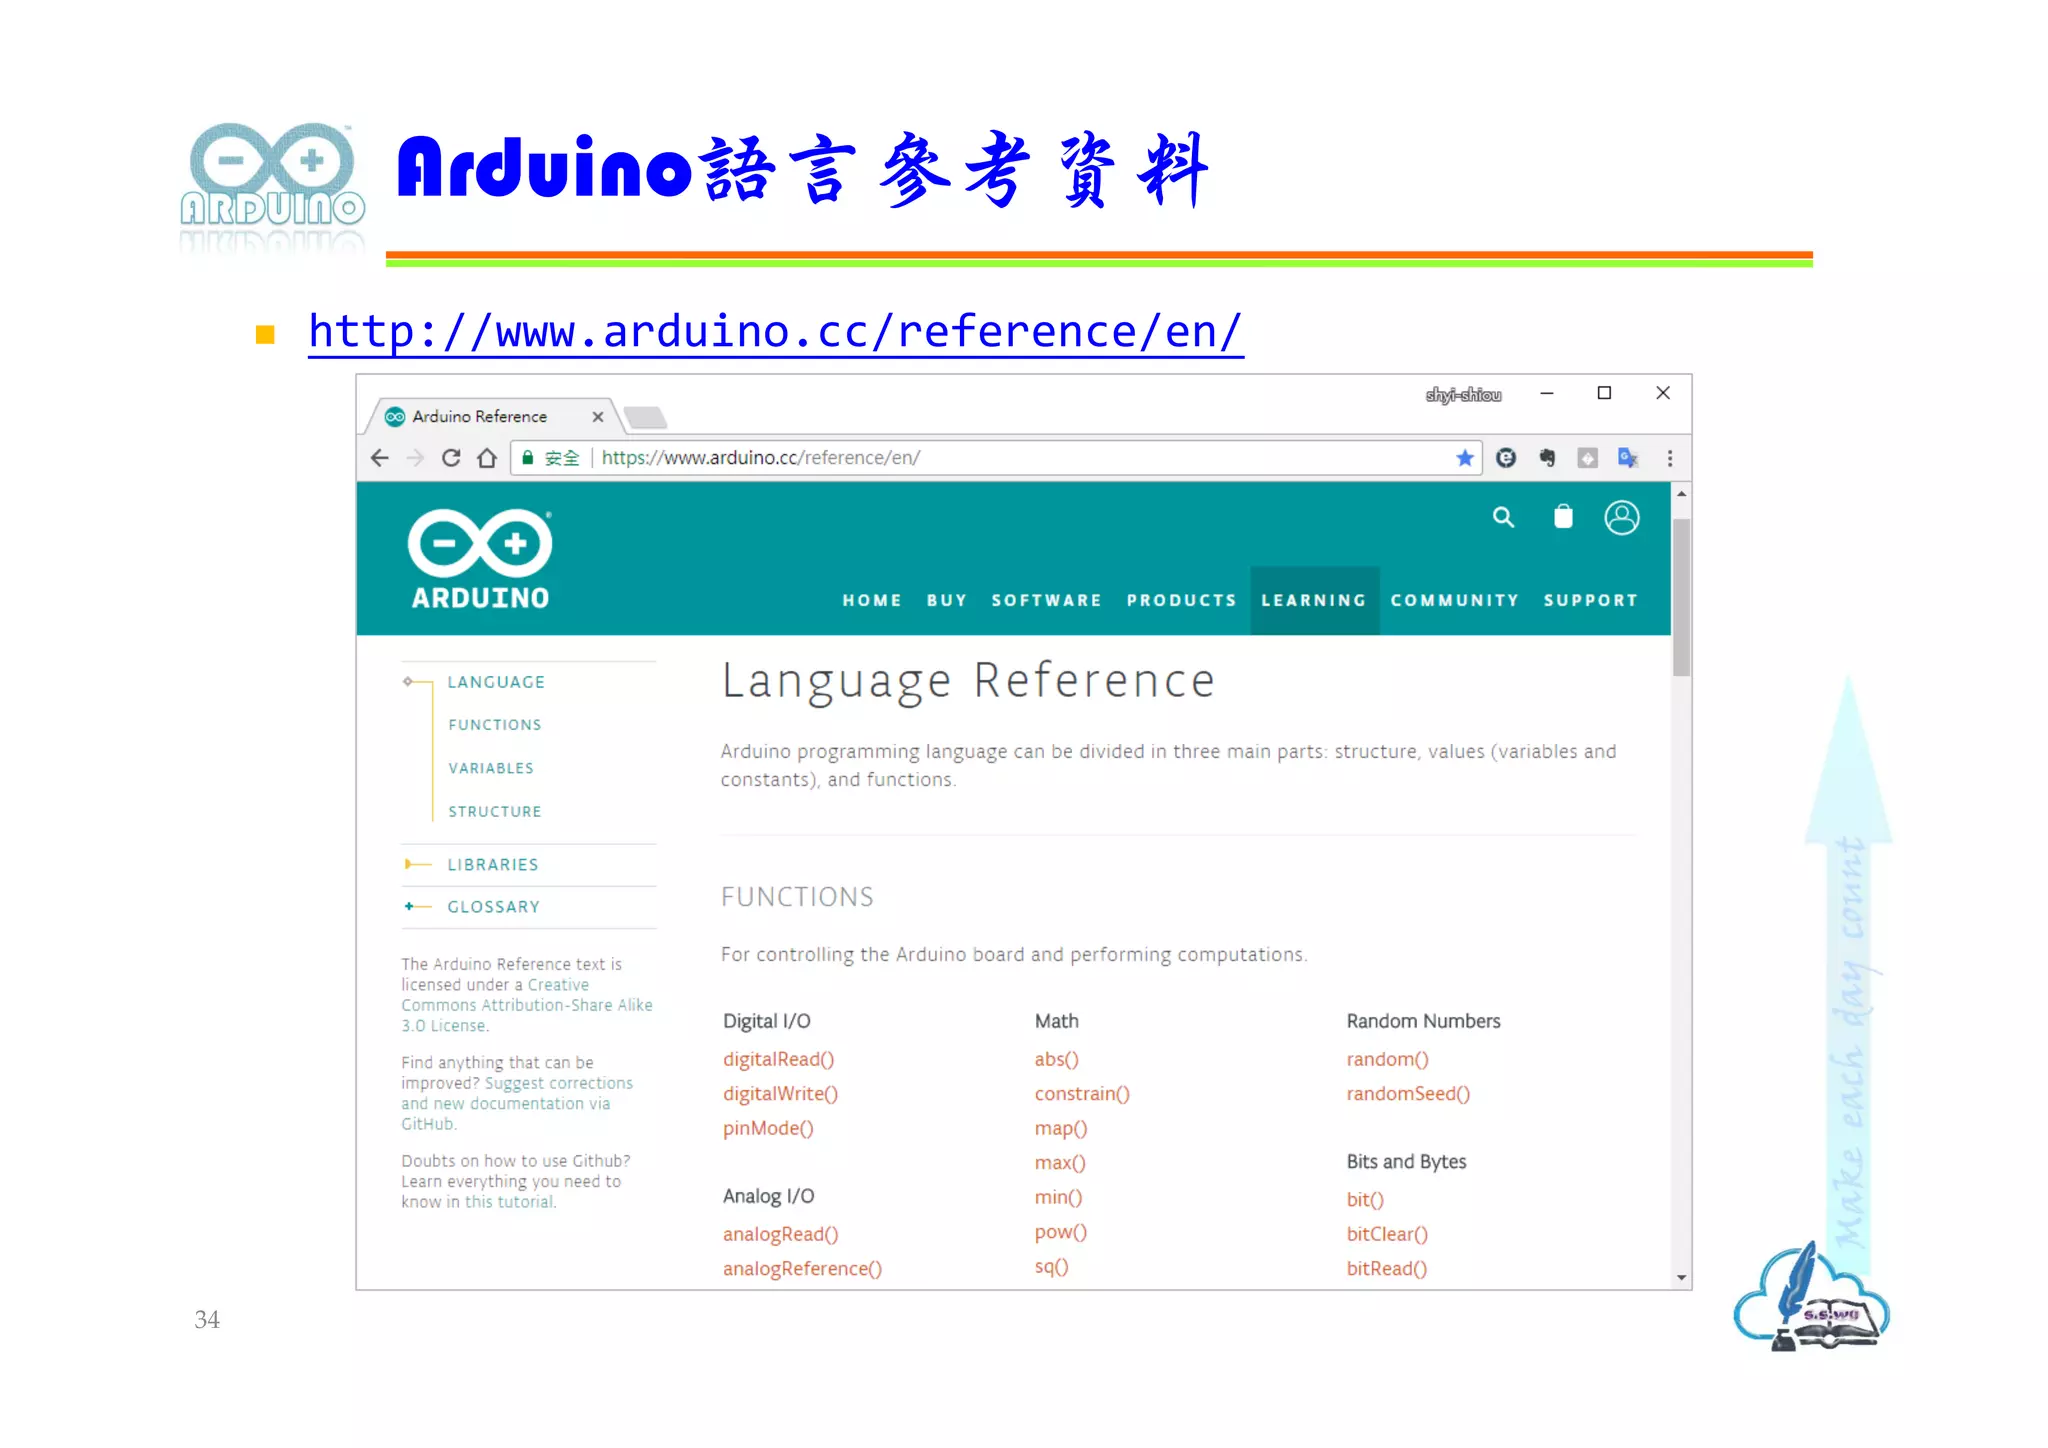Open the constrain() reference link
This screenshot has width=2048, height=1448.
(1082, 1094)
